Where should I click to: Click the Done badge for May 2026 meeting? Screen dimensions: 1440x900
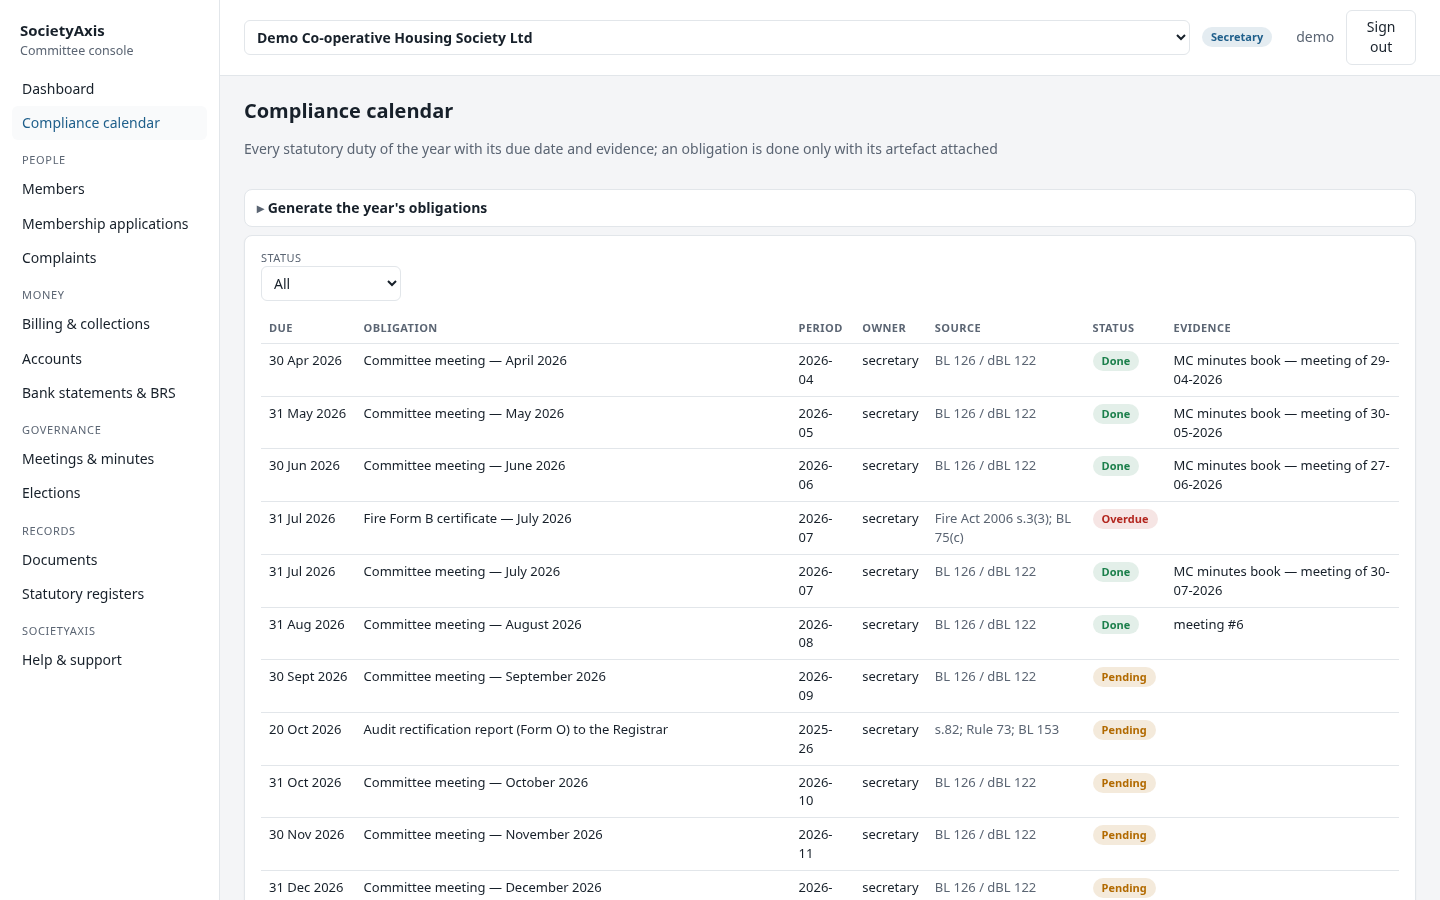[x=1116, y=414]
